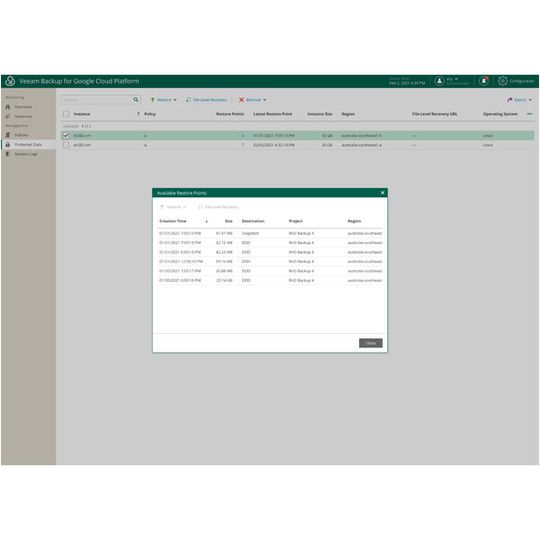
Task: Click File-Level Recovery in the dialog toolbar
Action: coord(218,207)
